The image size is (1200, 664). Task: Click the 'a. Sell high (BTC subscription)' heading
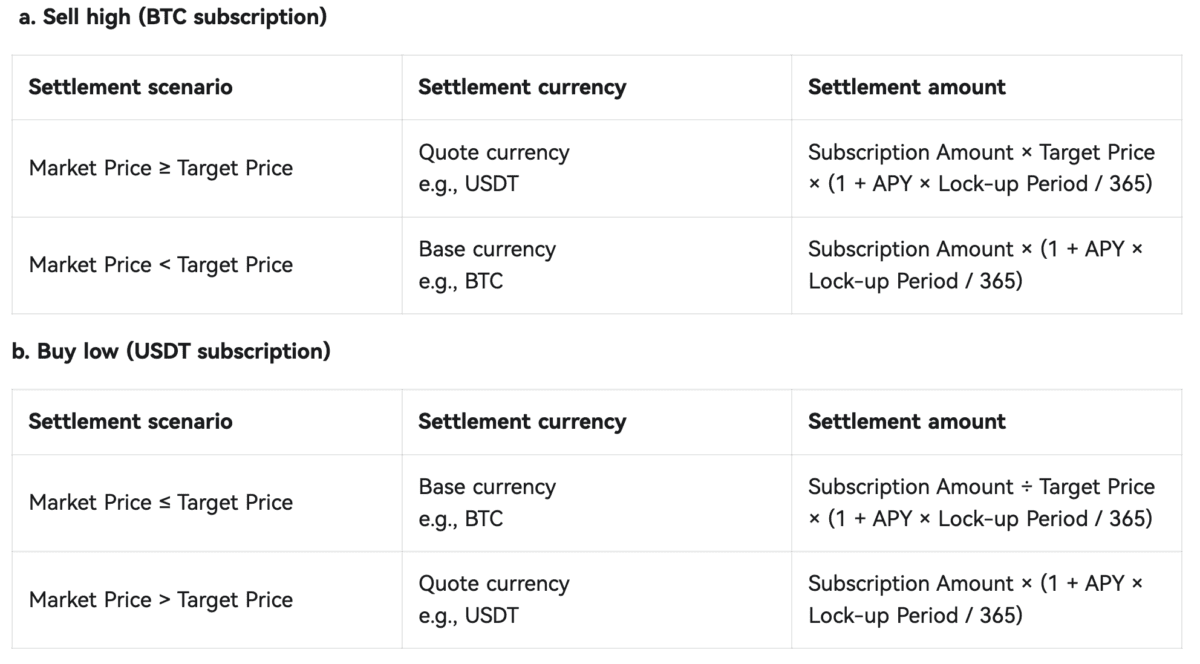[173, 17]
